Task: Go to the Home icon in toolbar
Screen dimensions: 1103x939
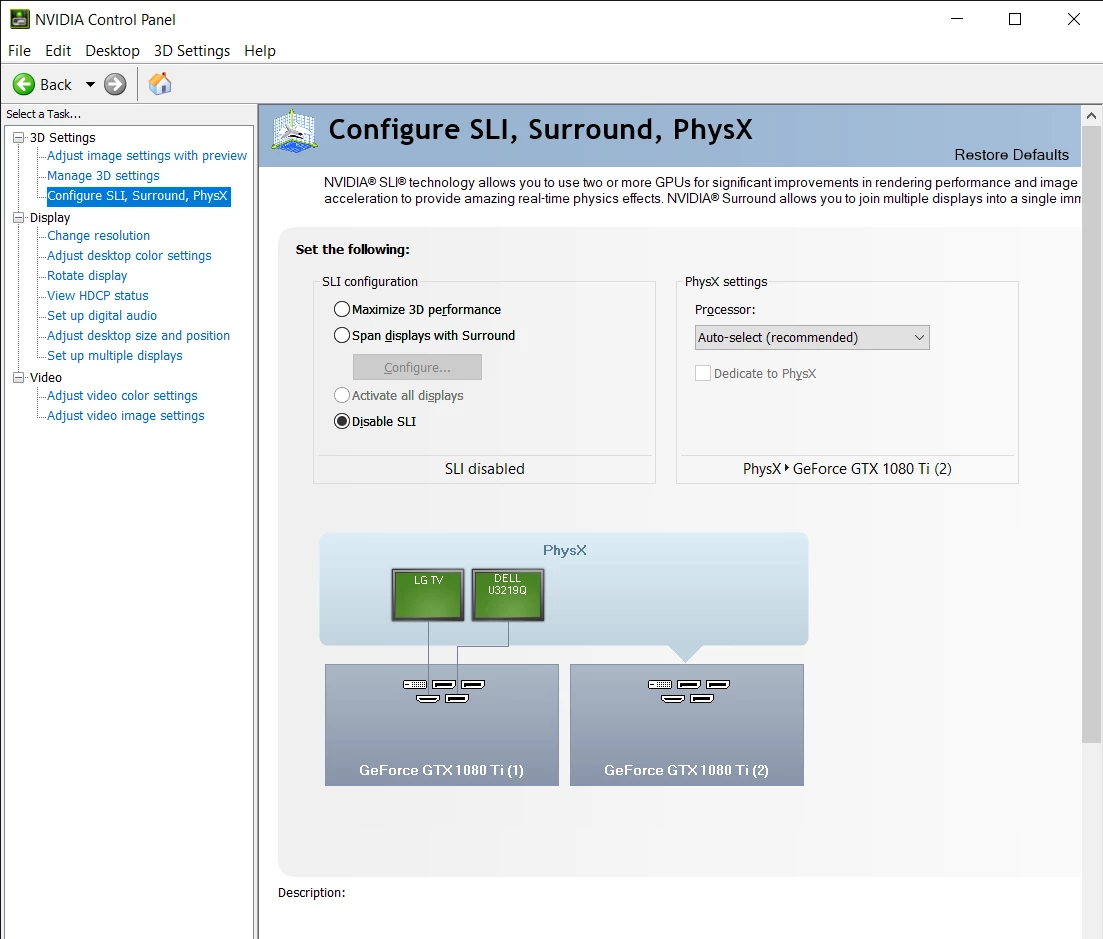Action: tap(160, 84)
